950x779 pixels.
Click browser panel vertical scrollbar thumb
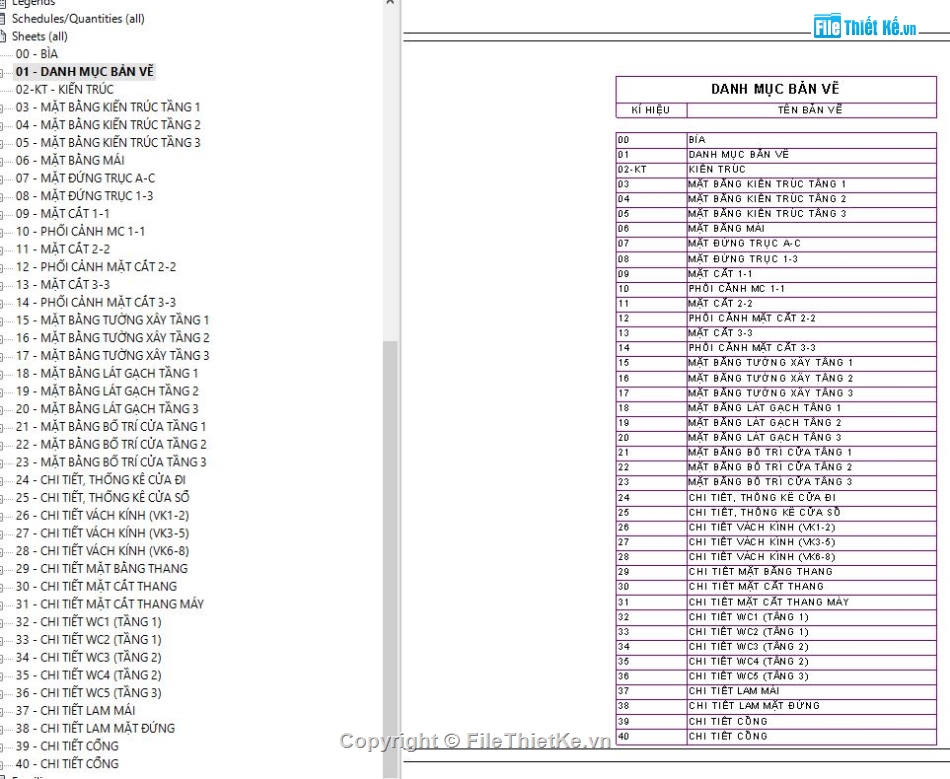click(x=390, y=559)
